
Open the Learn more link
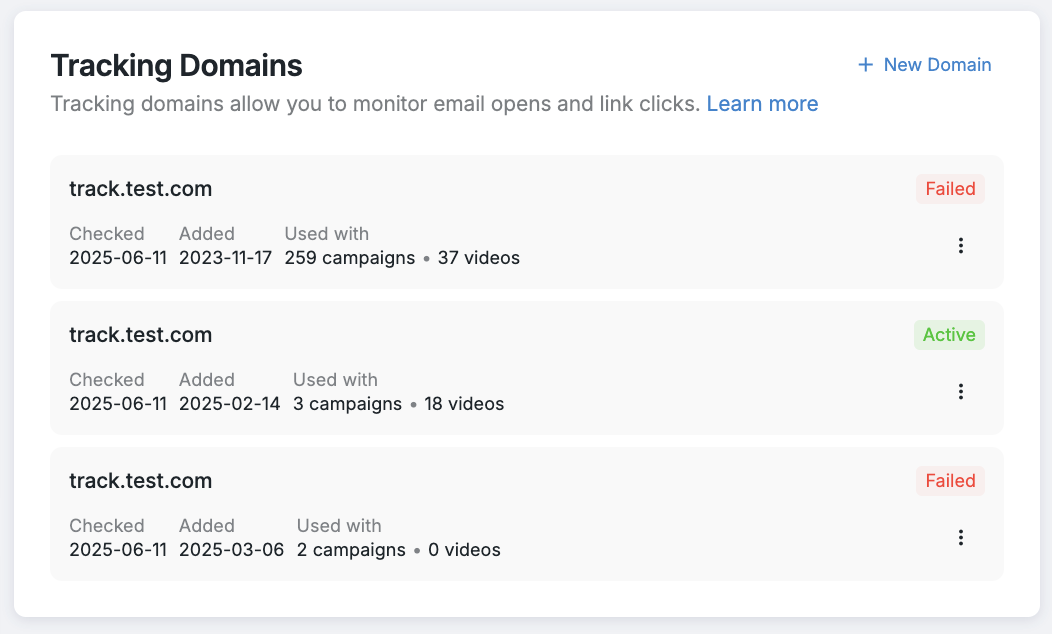click(x=762, y=104)
